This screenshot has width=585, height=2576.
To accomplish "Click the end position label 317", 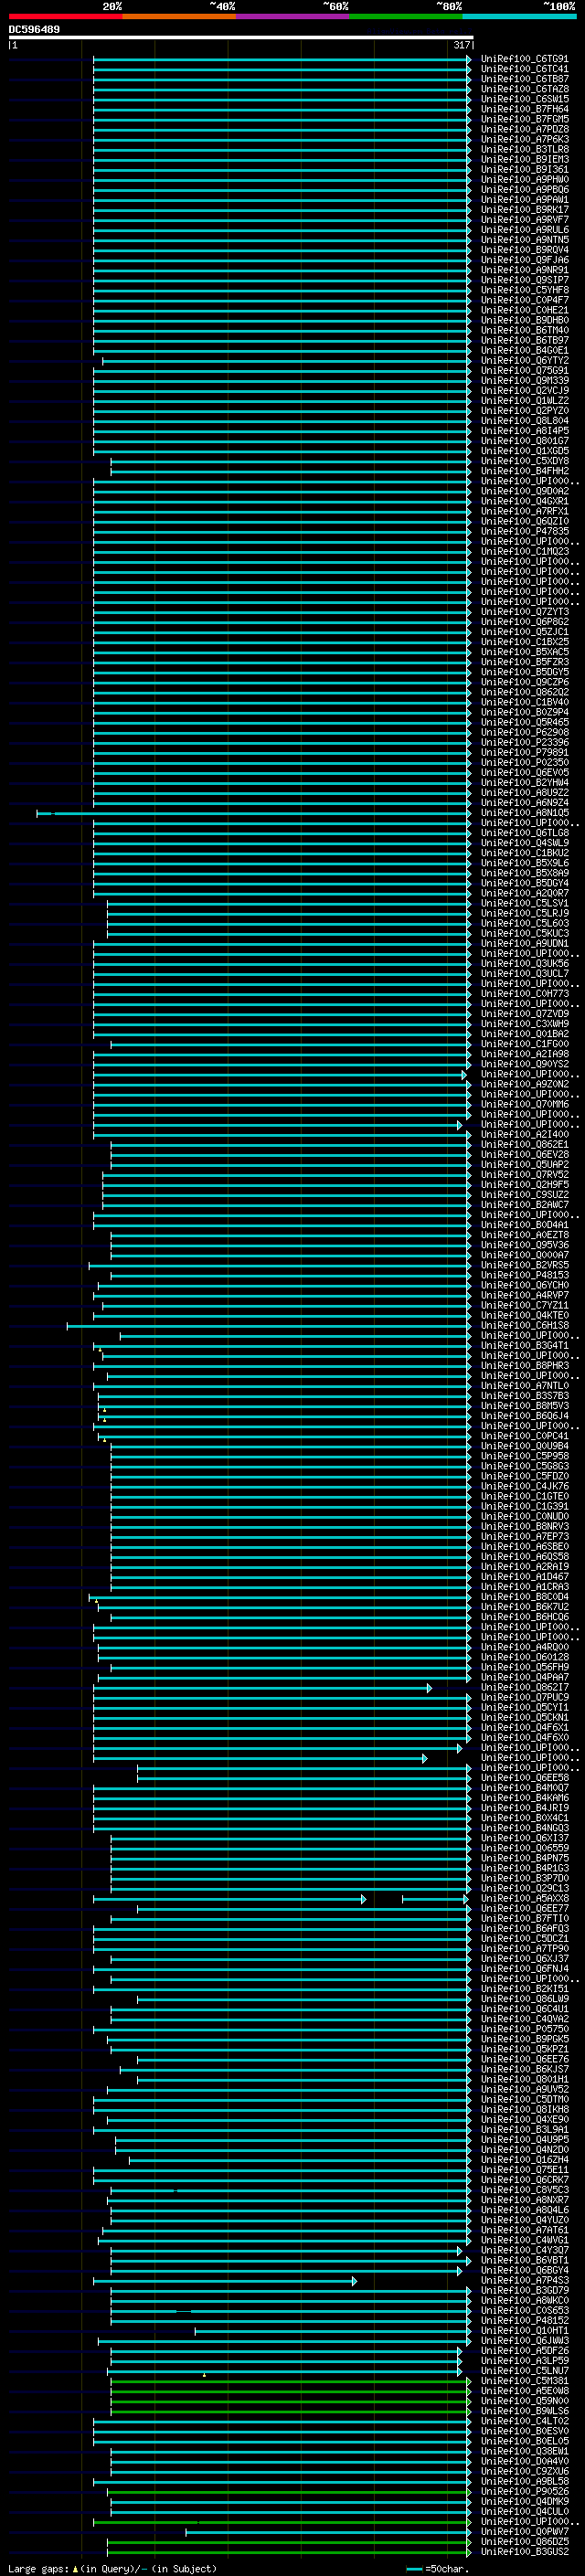I will (461, 45).
